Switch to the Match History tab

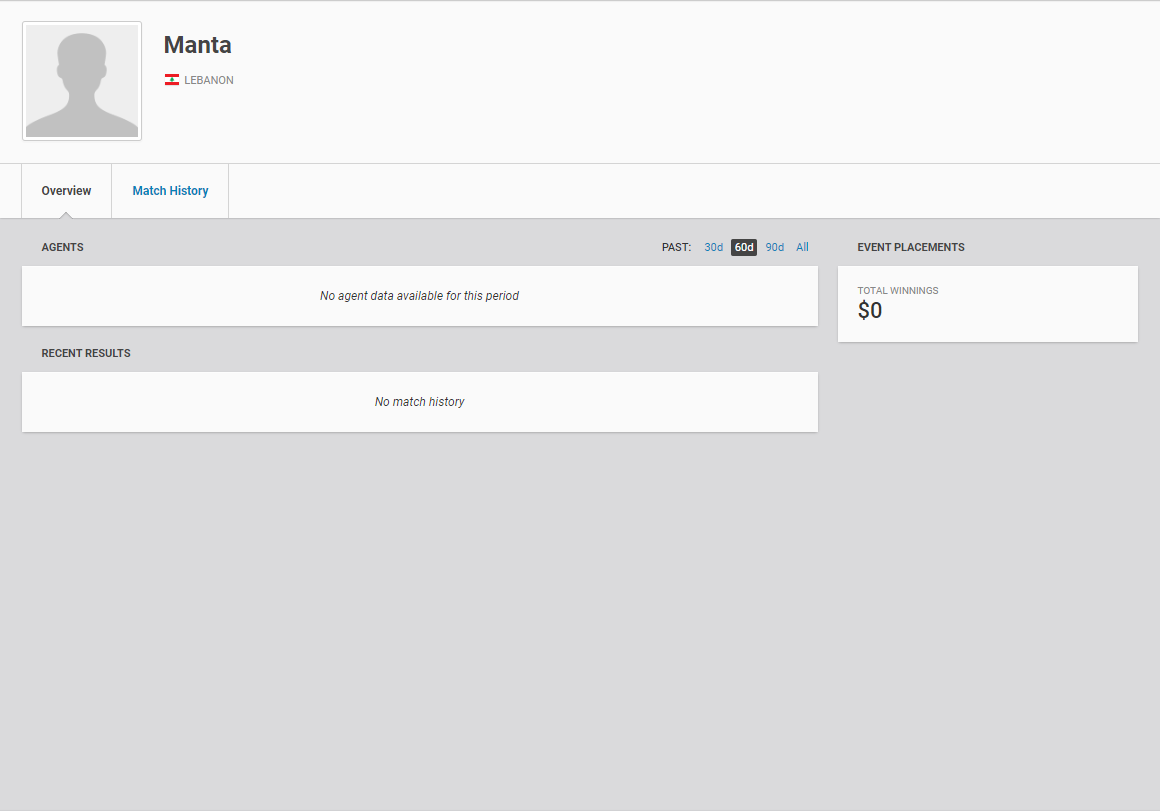coord(170,191)
